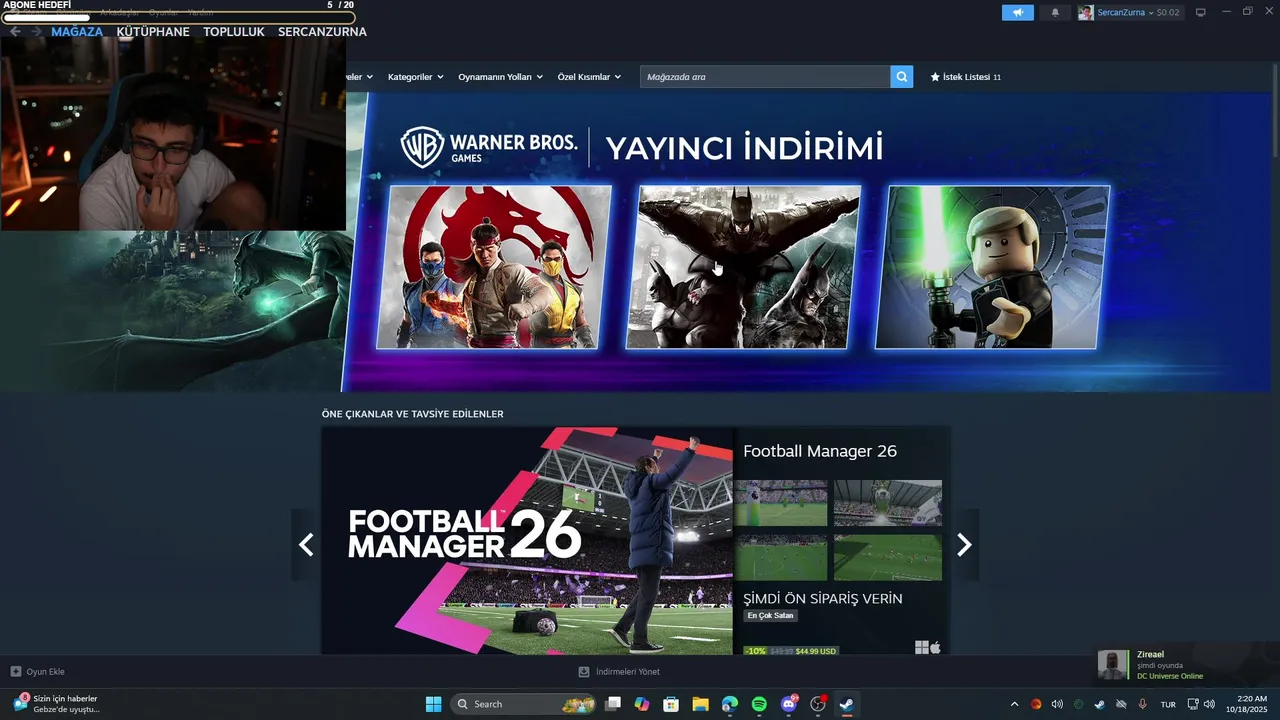Open the MAĞAZA tab

point(77,32)
